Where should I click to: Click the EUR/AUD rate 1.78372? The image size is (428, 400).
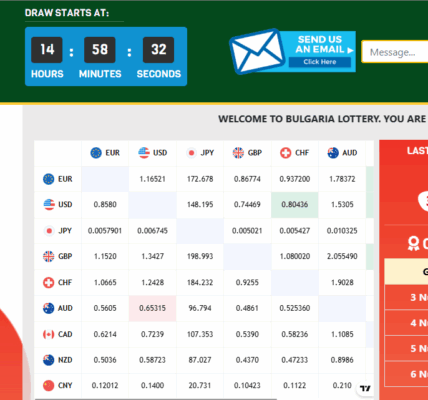(342, 179)
